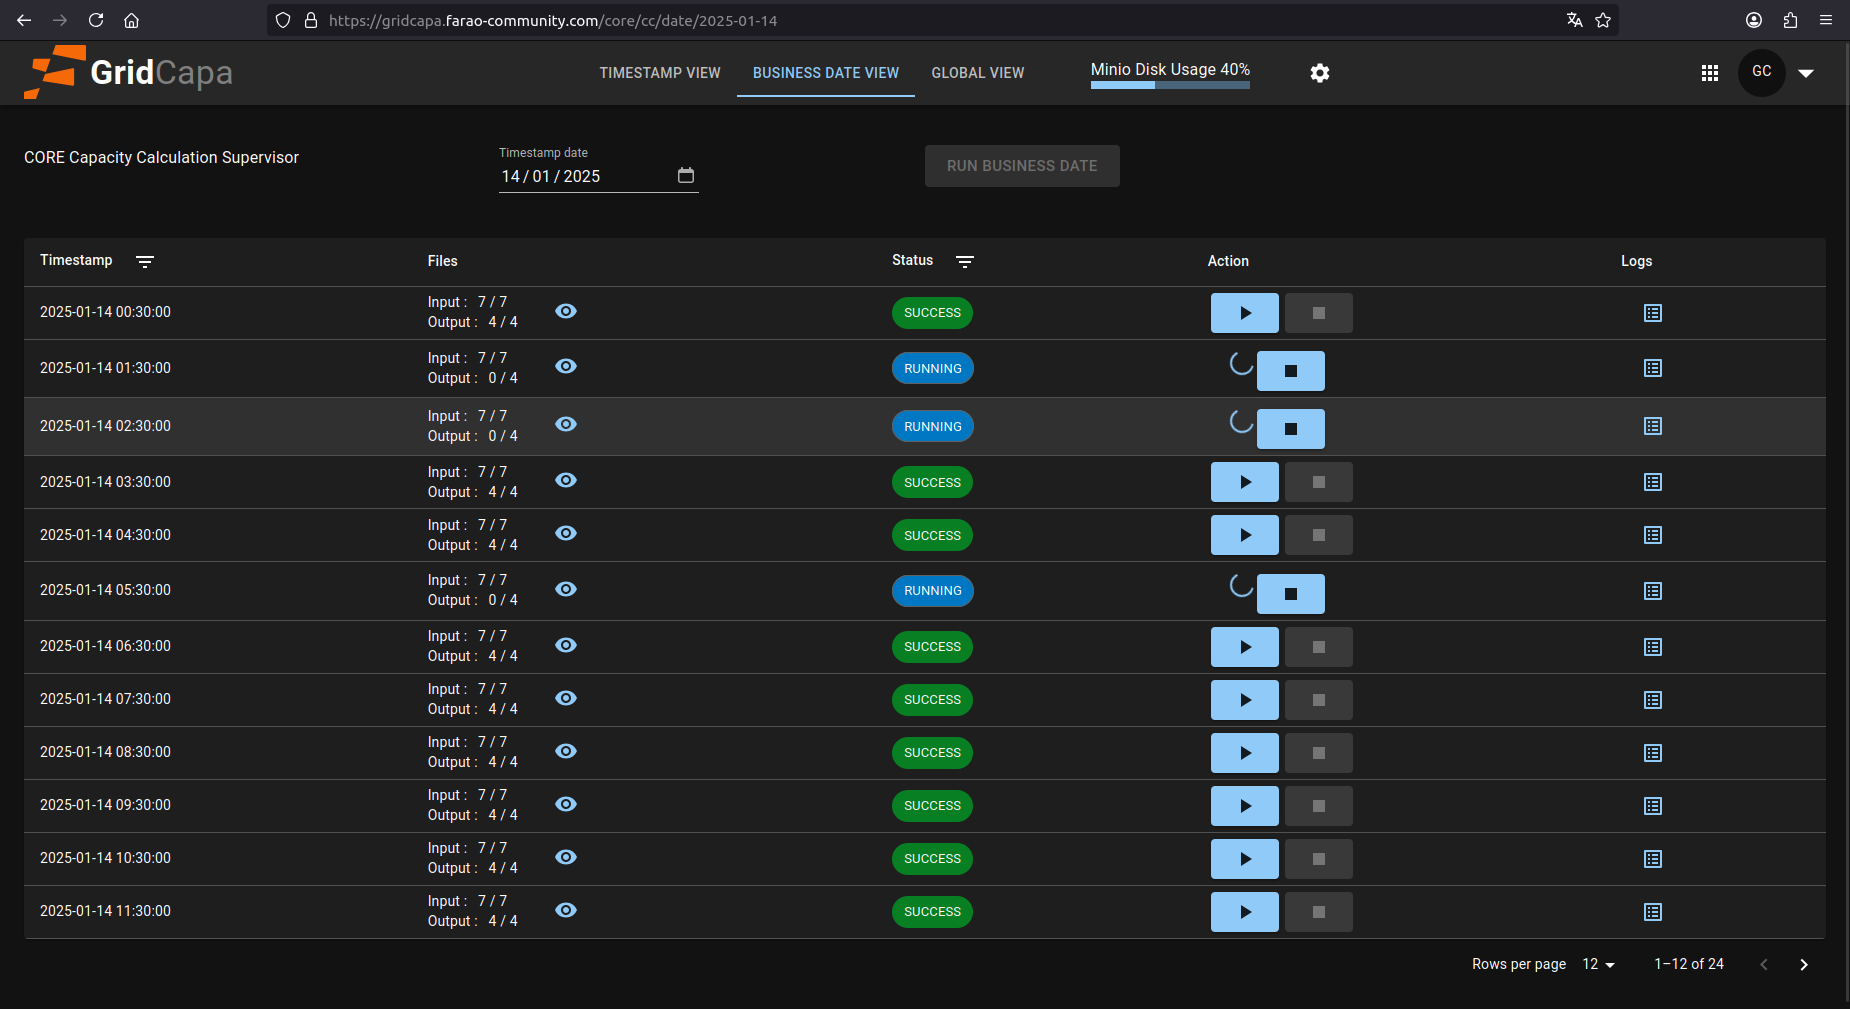Show files for the 10:30:00 timestamp
1850x1009 pixels.
coord(566,857)
